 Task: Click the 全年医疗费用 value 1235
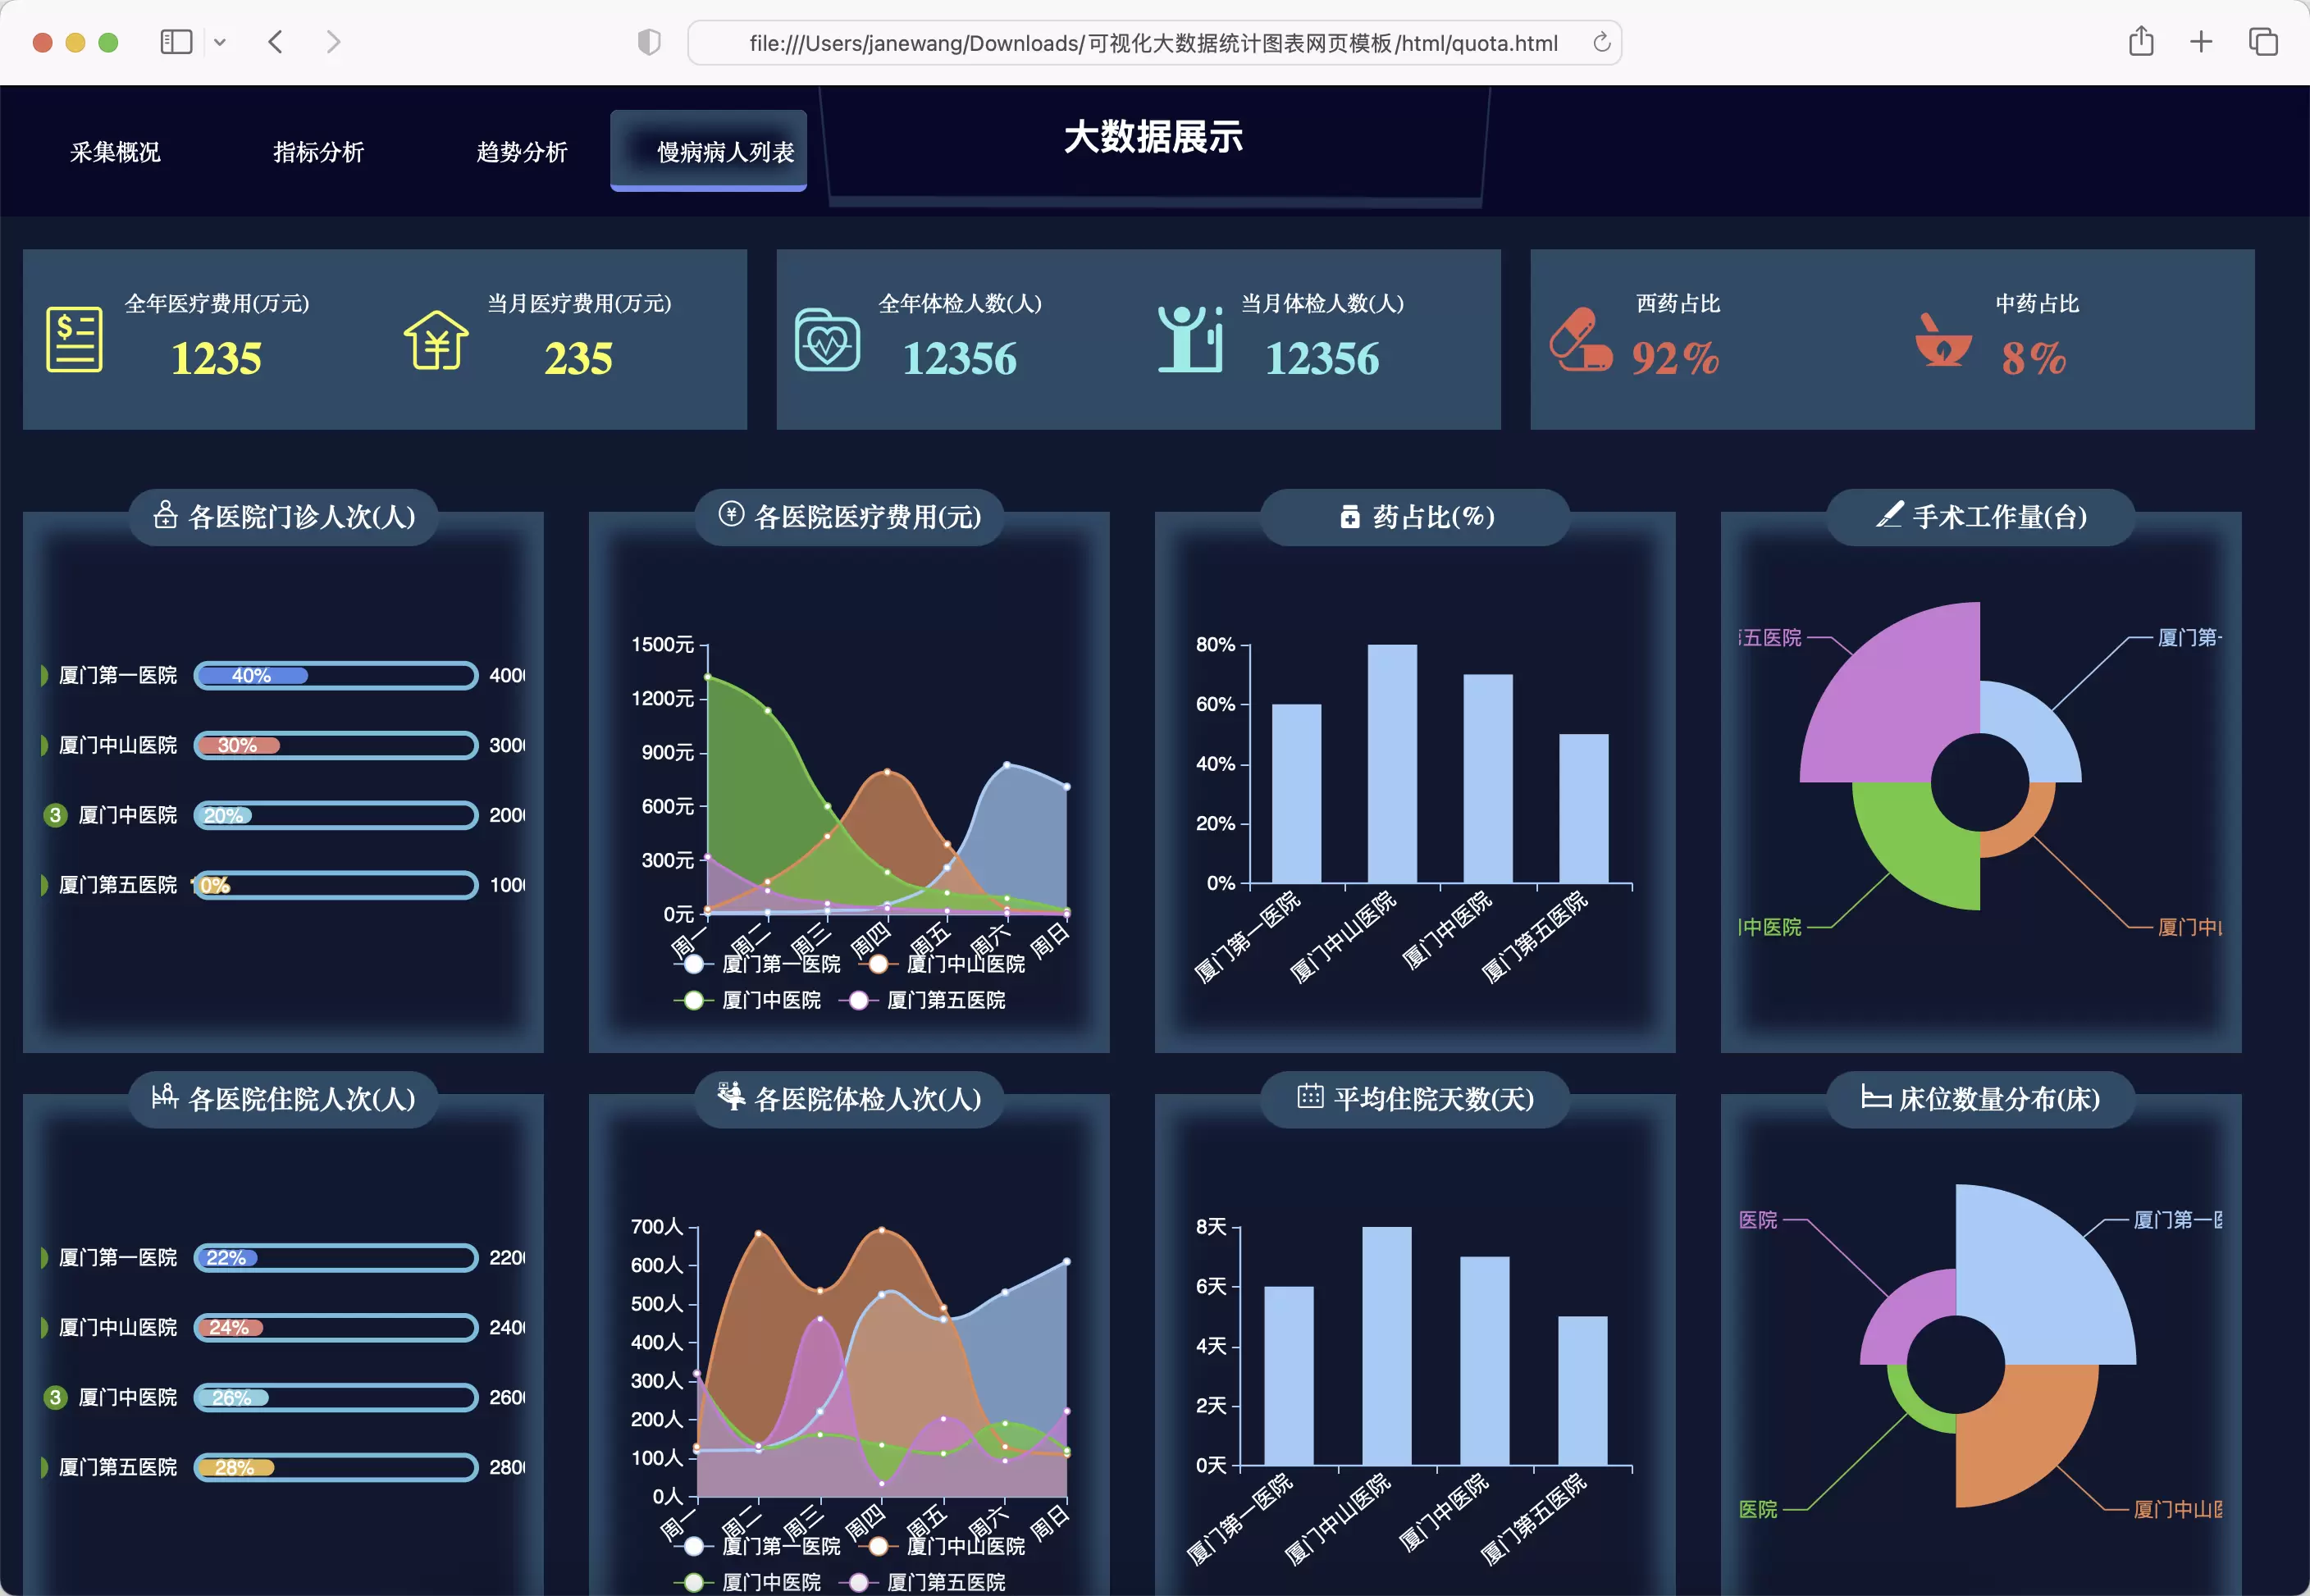coord(216,358)
